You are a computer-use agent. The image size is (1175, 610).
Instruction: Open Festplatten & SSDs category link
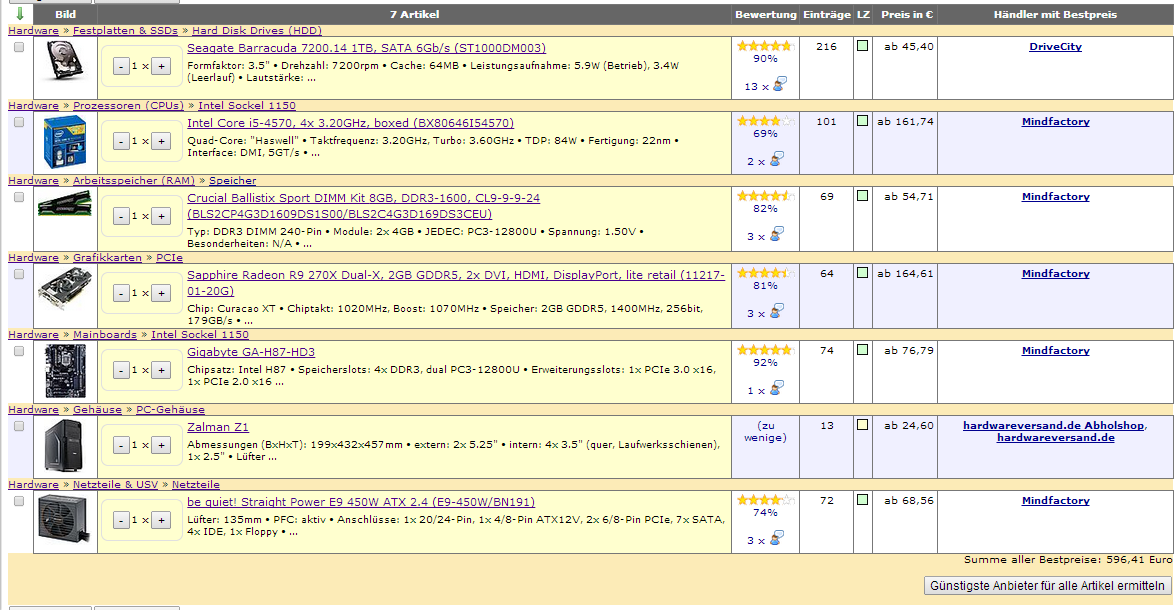[125, 31]
